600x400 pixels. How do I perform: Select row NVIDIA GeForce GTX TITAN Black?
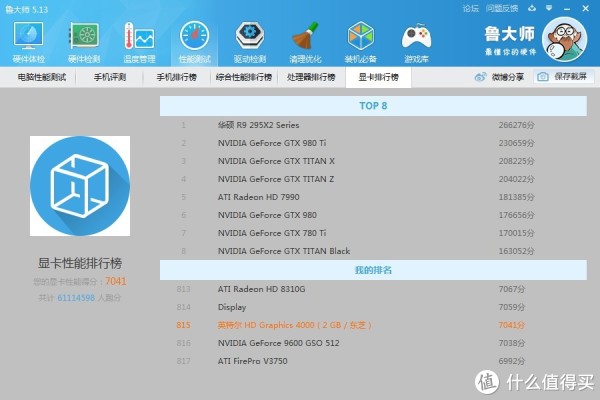tap(373, 251)
